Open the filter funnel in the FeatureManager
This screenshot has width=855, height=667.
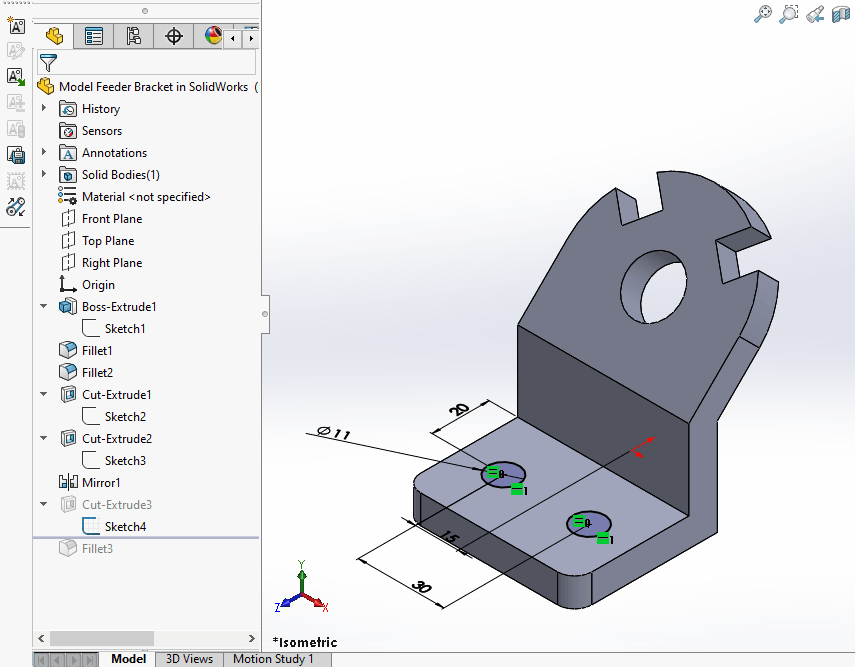pos(47,62)
